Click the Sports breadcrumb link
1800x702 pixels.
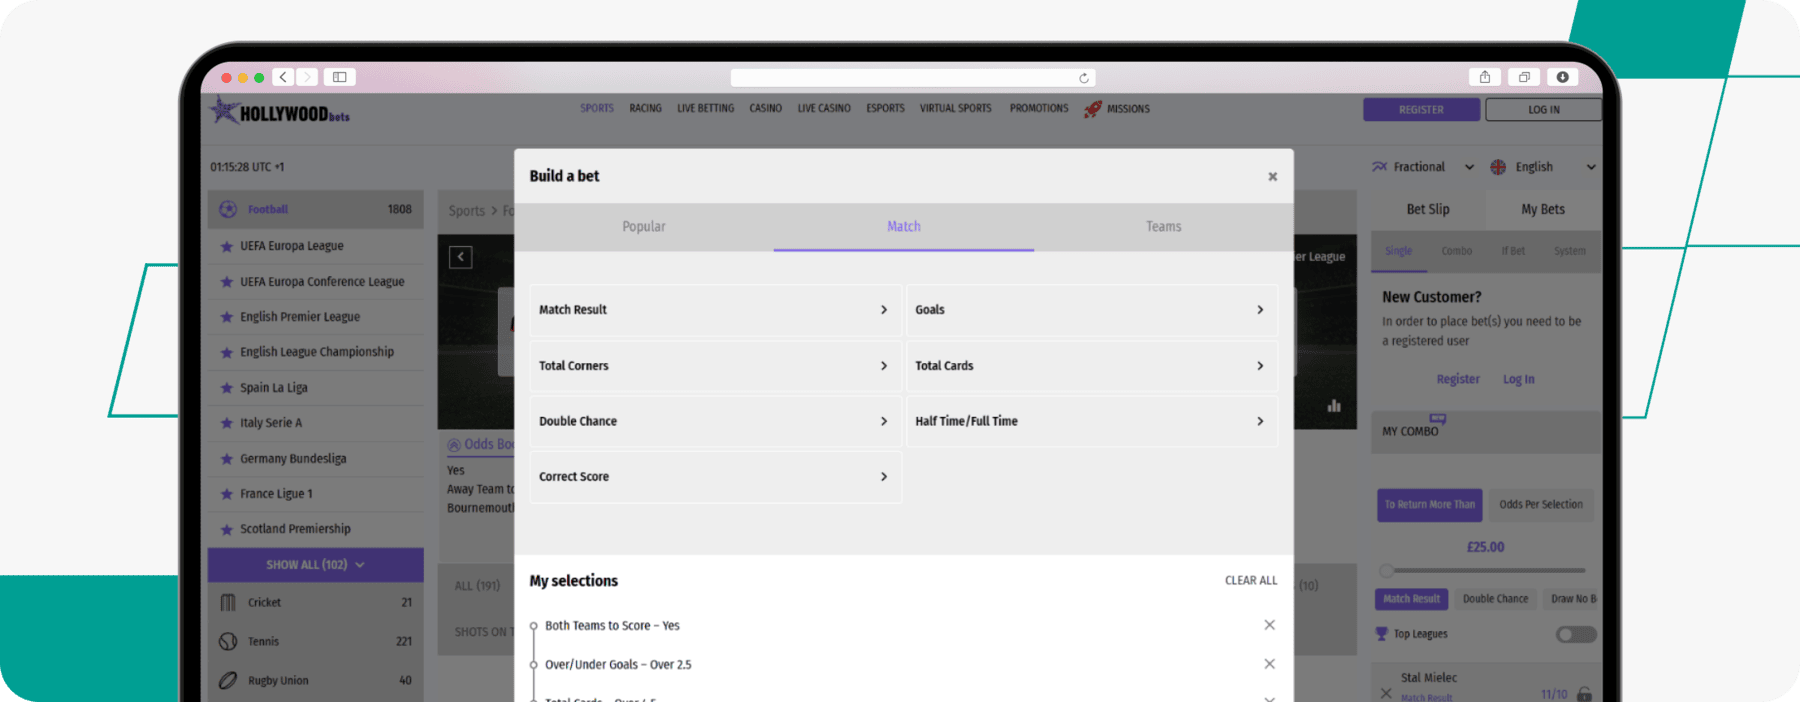point(466,211)
